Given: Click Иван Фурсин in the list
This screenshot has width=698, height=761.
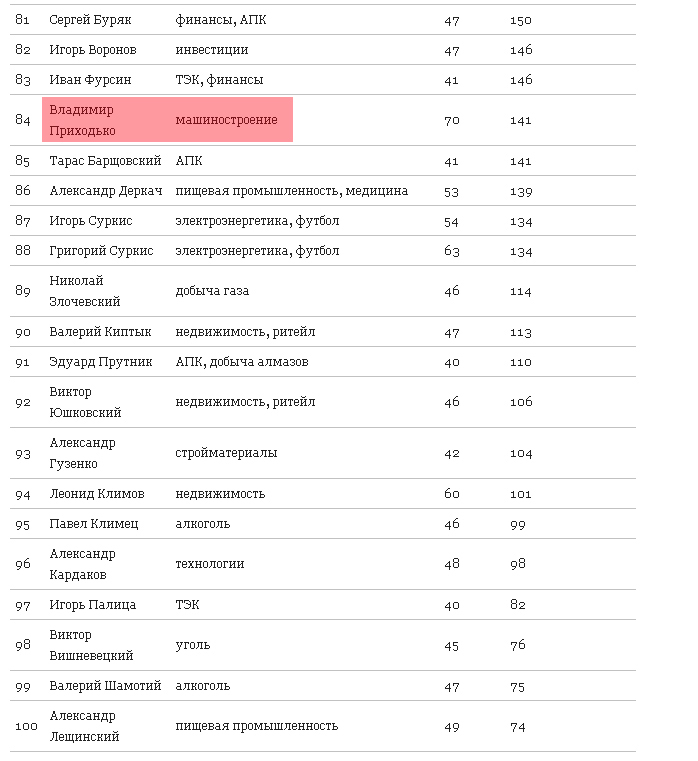Looking at the screenshot, I should [89, 80].
